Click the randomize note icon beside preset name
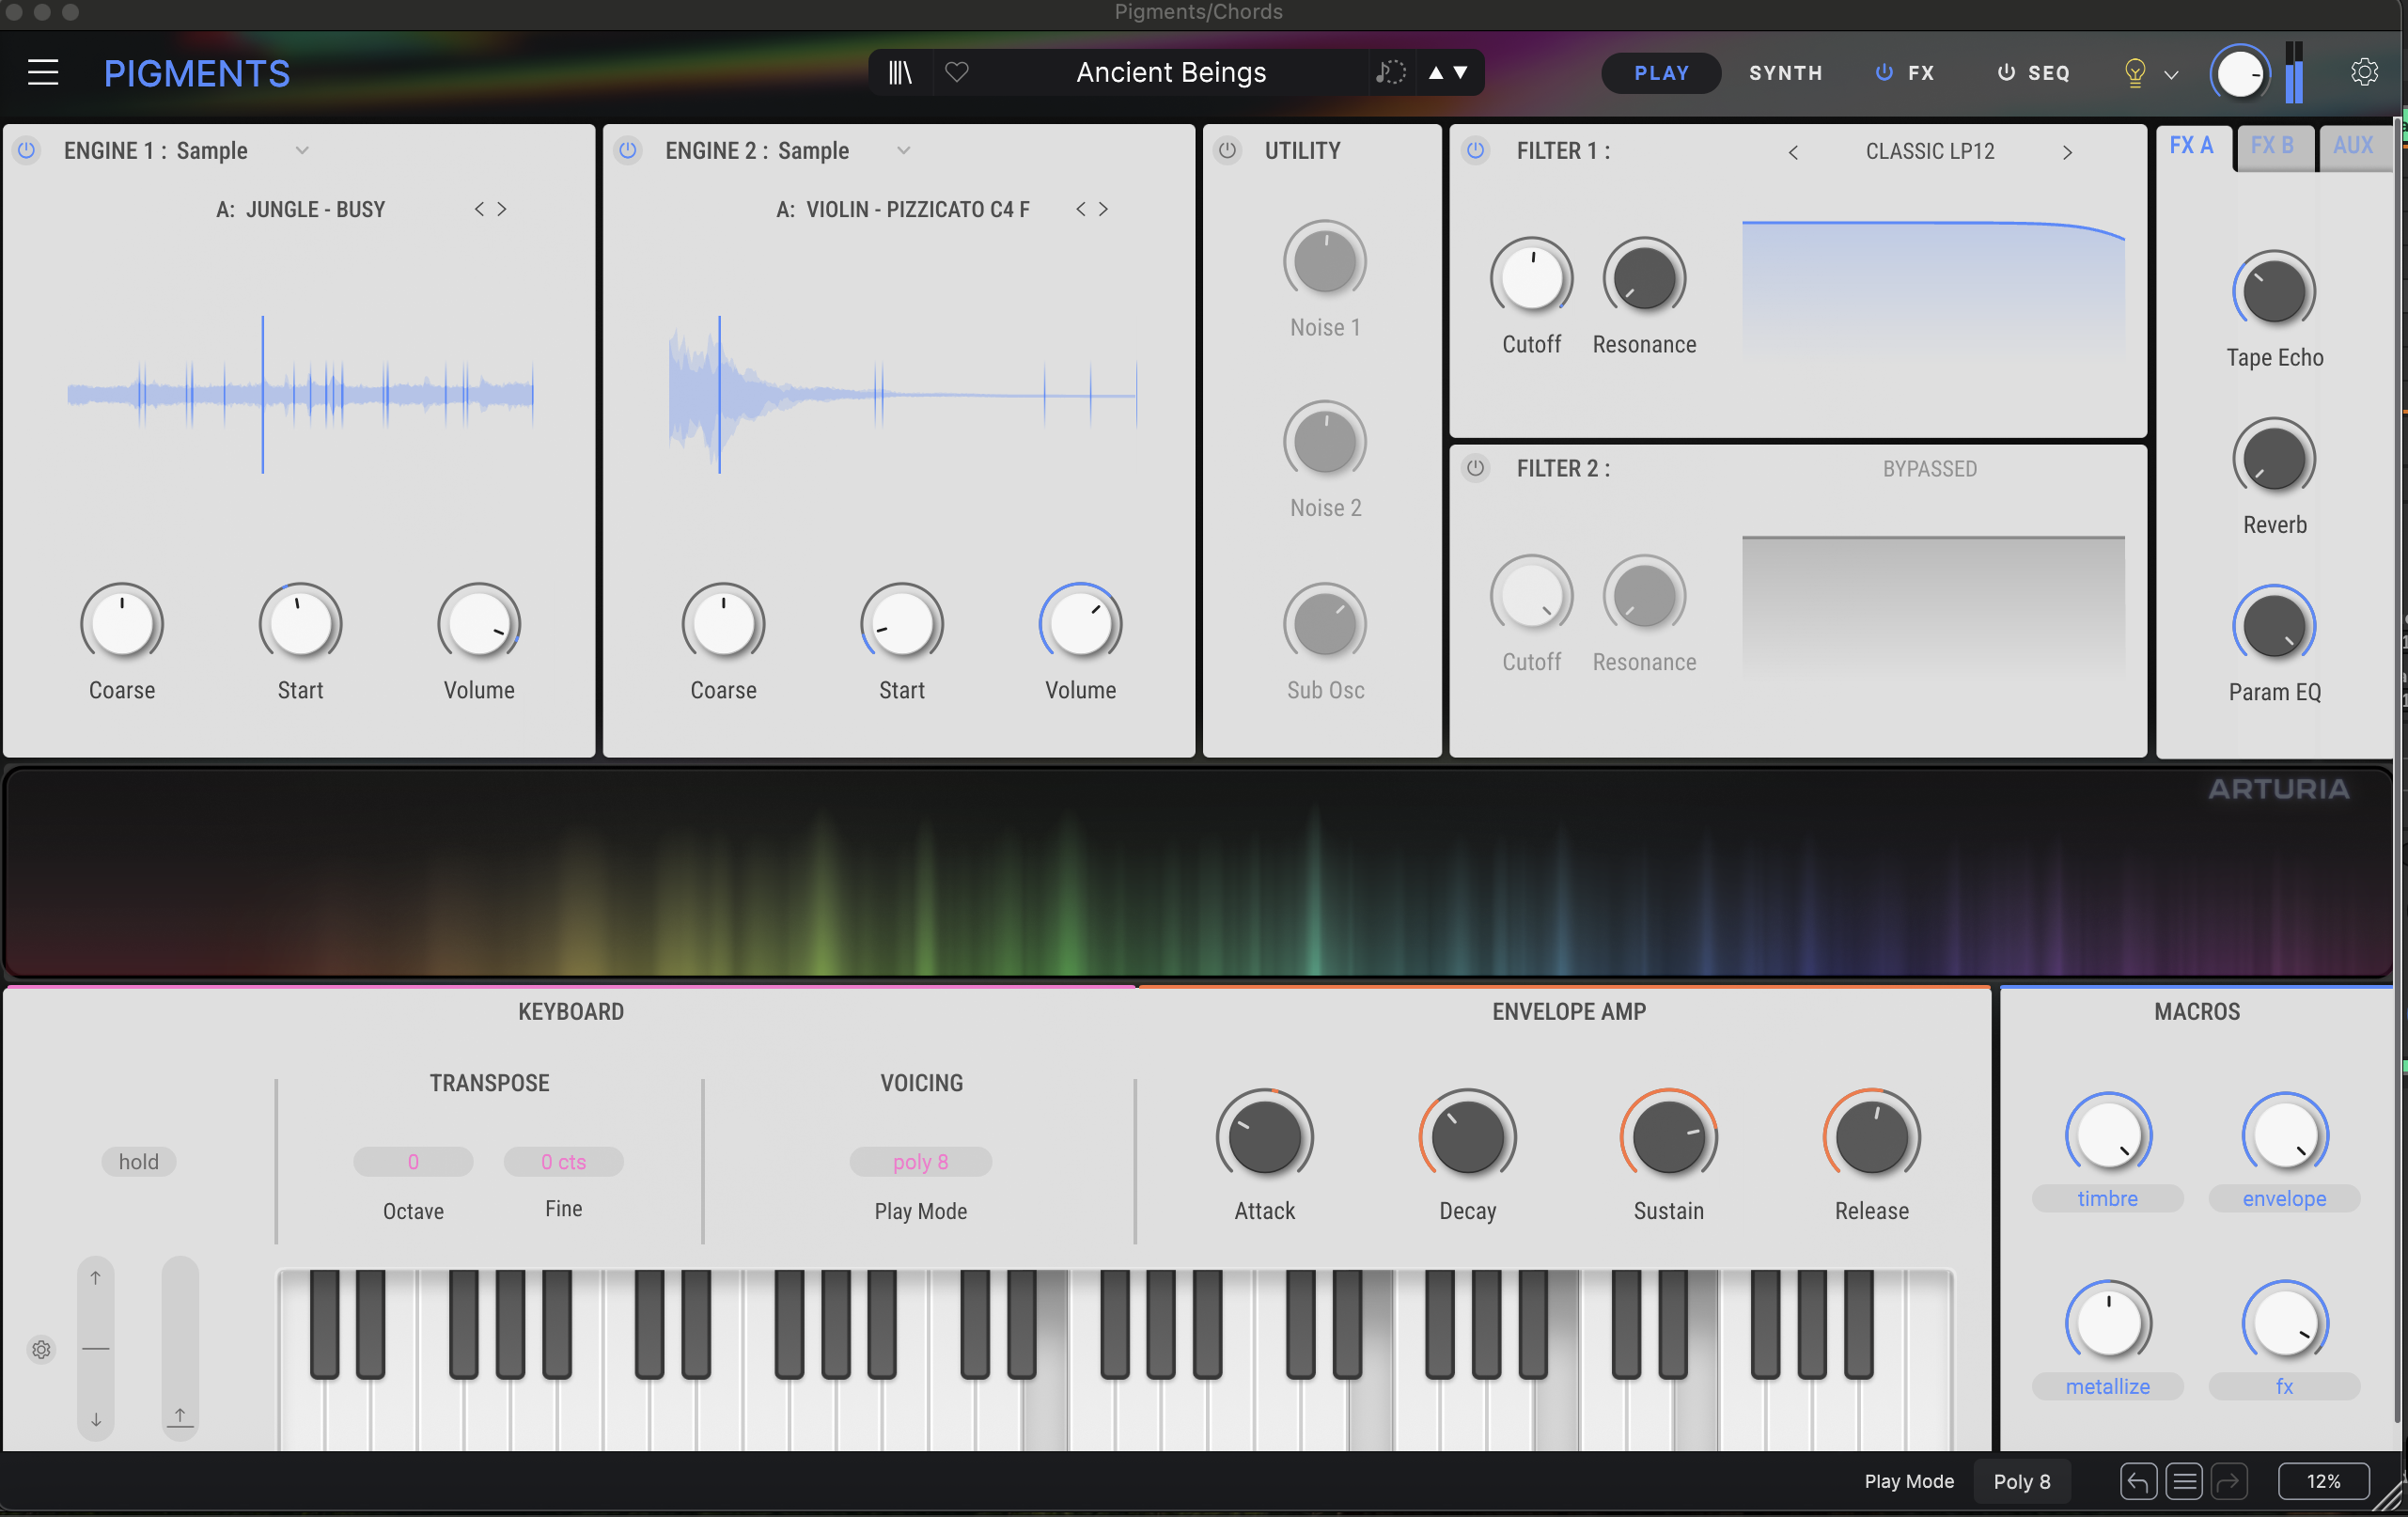Image resolution: width=2408 pixels, height=1517 pixels. coord(1390,72)
